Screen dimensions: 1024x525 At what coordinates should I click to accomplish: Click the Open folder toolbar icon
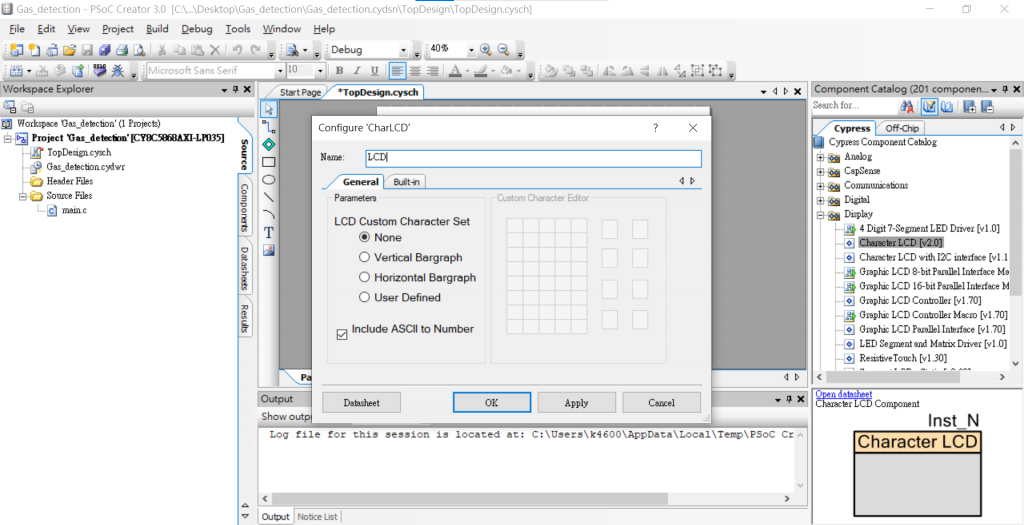(x=69, y=50)
